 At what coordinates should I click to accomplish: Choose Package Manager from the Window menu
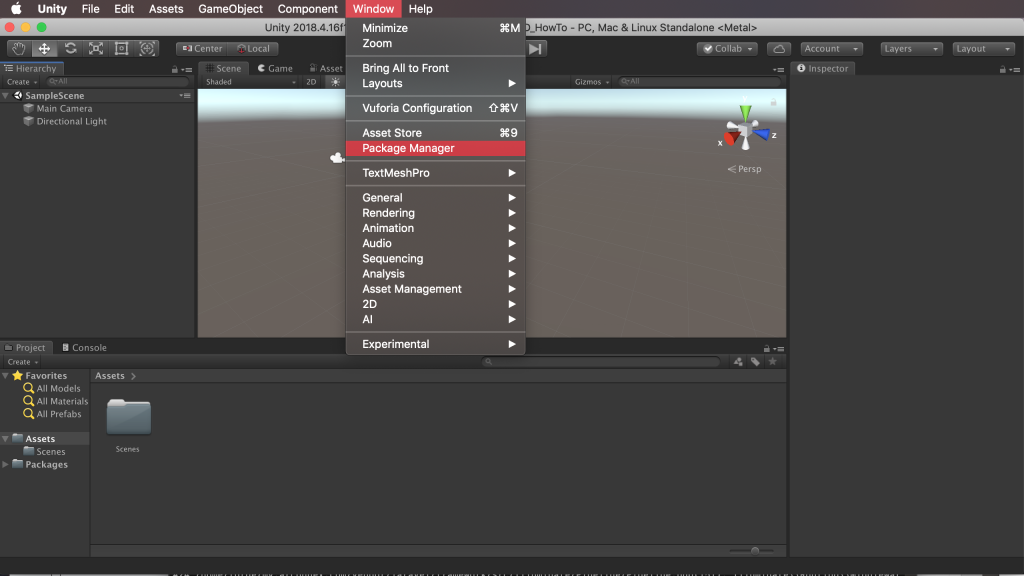(436, 148)
